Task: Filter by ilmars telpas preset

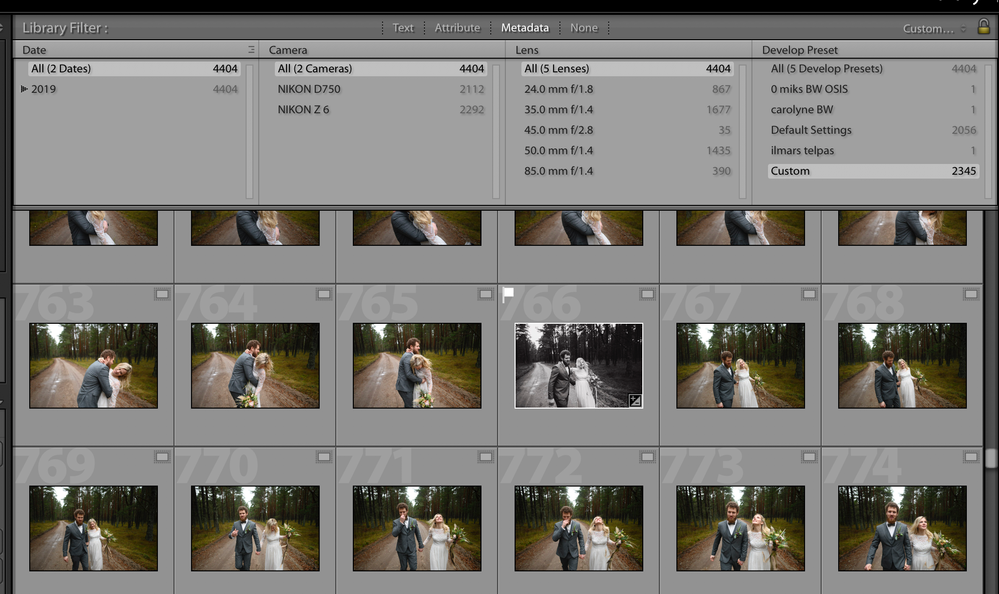Action: coord(873,150)
